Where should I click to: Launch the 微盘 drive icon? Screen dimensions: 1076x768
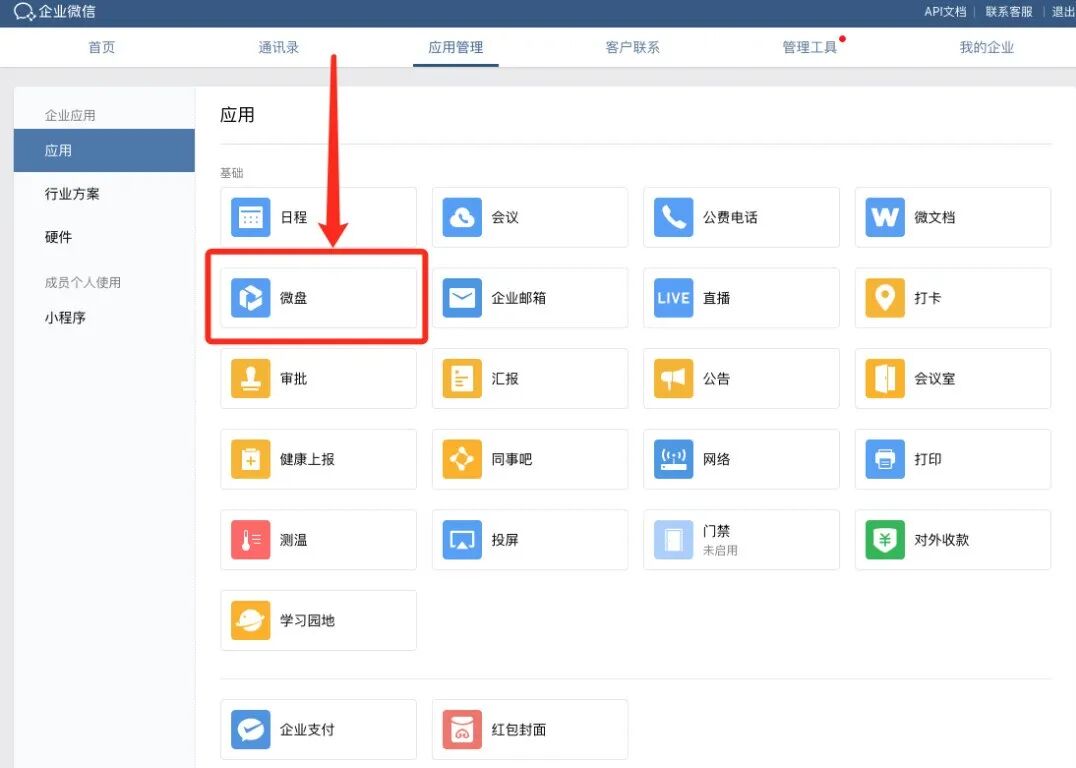[x=250, y=298]
